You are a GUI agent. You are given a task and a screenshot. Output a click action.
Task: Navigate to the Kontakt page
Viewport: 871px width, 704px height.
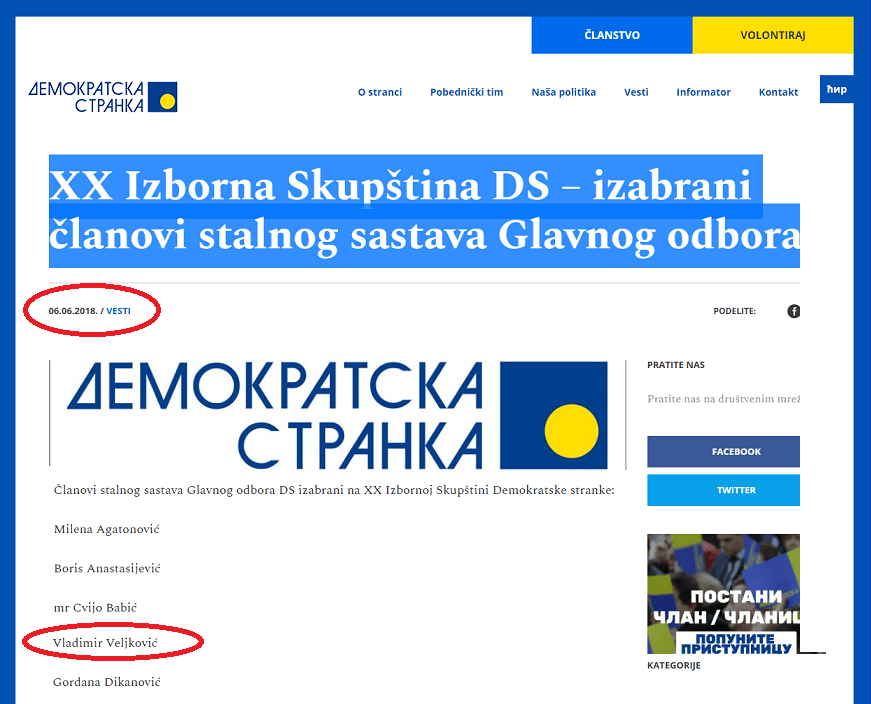(x=778, y=92)
